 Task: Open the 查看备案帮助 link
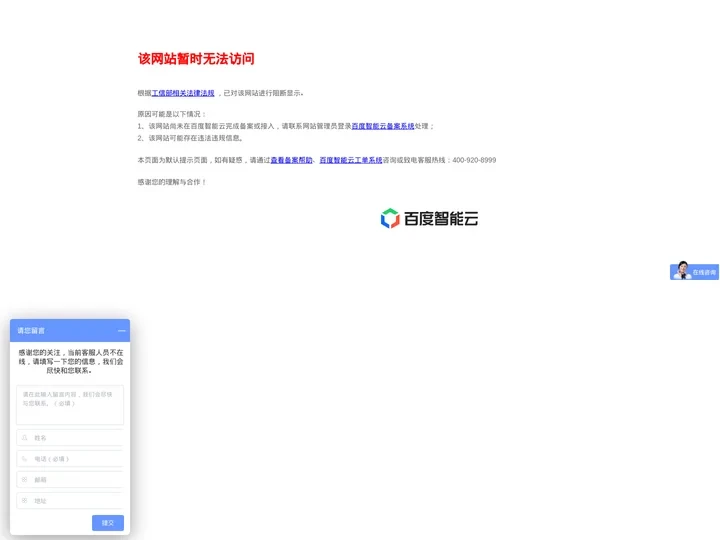(x=291, y=160)
